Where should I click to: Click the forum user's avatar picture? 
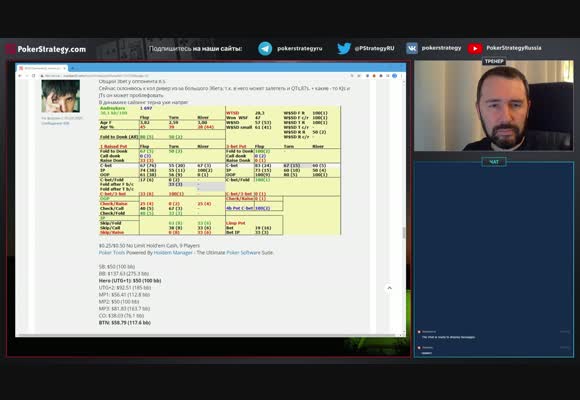point(61,96)
